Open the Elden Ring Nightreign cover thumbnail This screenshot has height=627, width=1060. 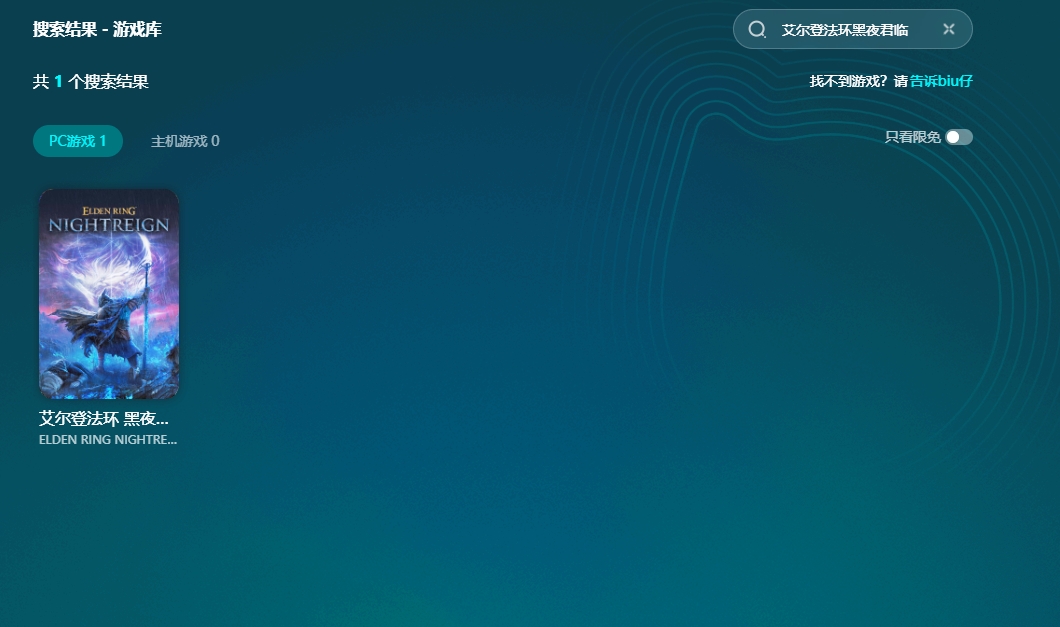pos(109,294)
